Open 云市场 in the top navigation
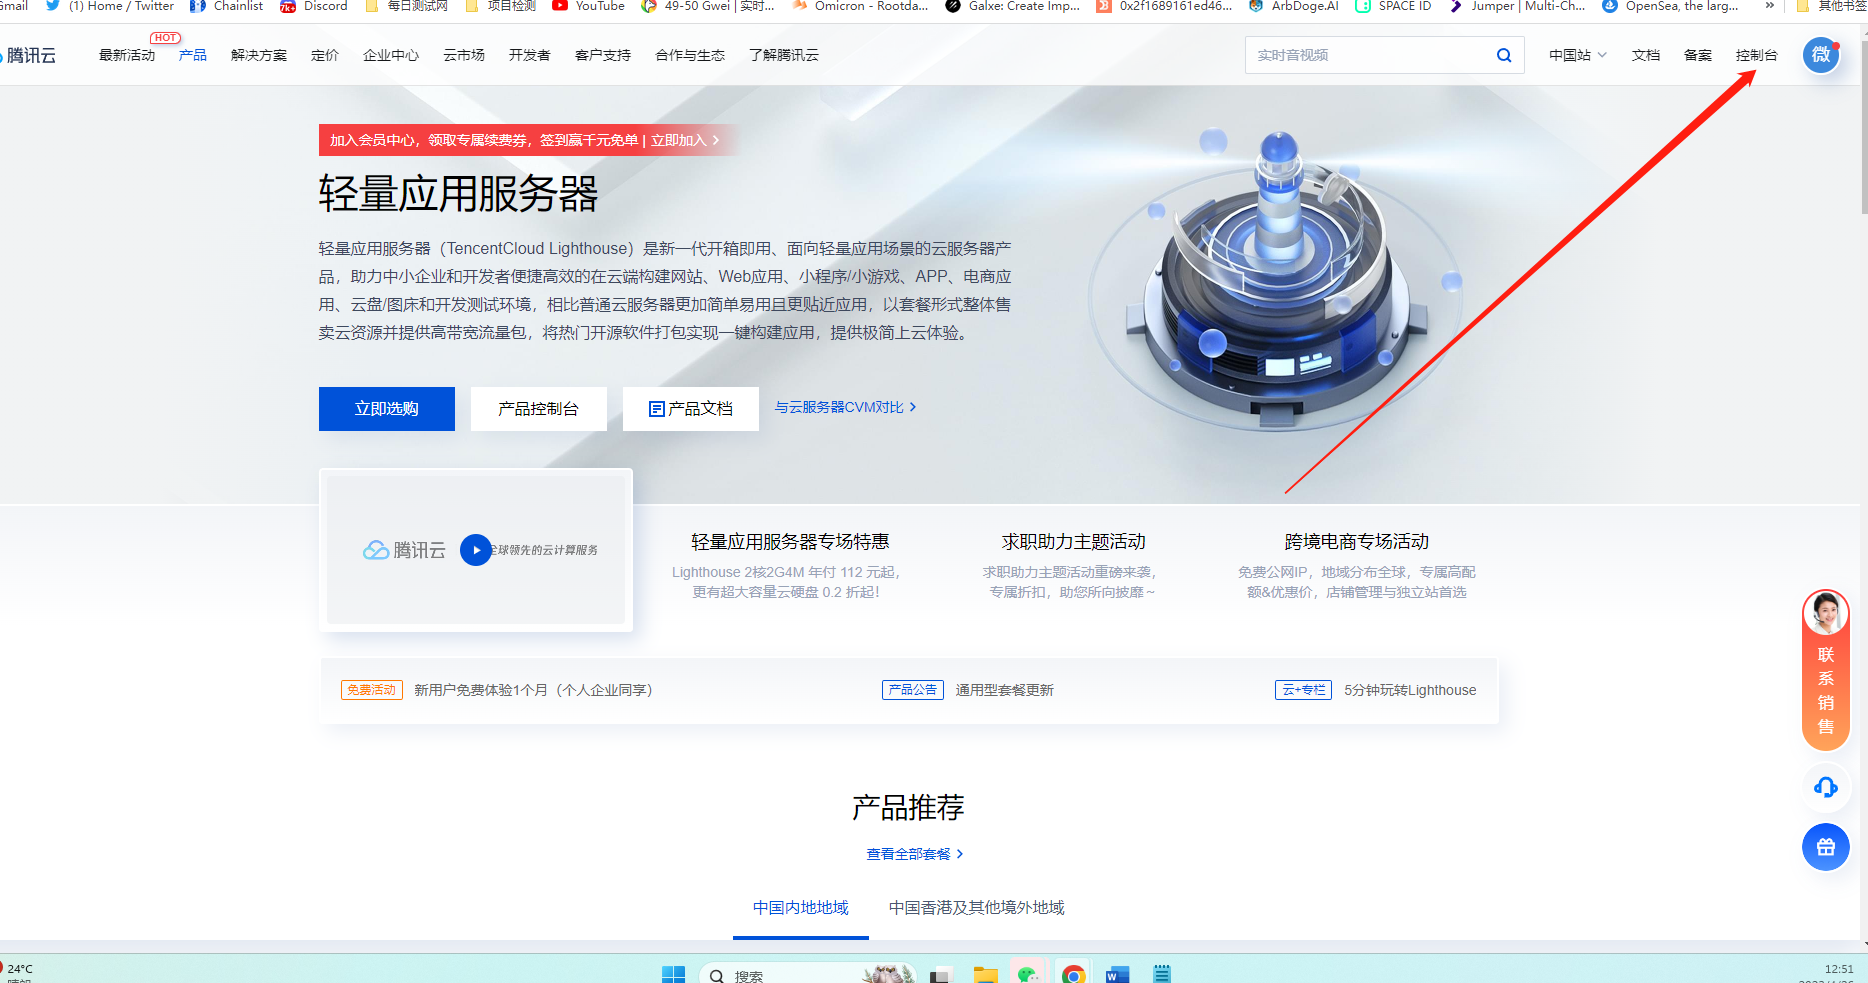This screenshot has width=1868, height=983. point(464,55)
